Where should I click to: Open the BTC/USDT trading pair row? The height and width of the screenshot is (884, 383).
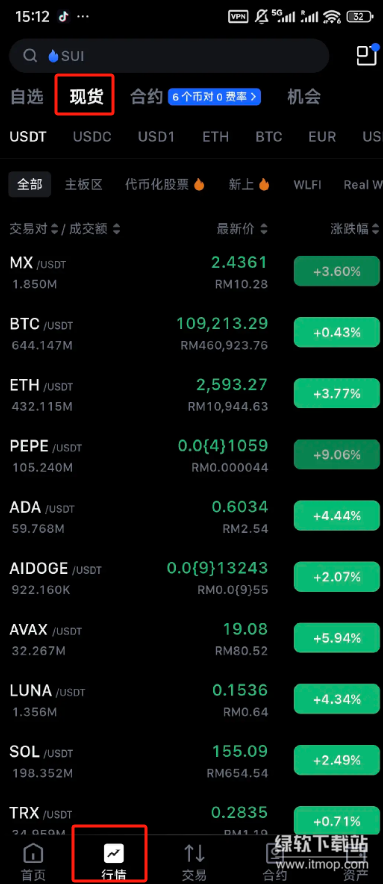pos(191,333)
